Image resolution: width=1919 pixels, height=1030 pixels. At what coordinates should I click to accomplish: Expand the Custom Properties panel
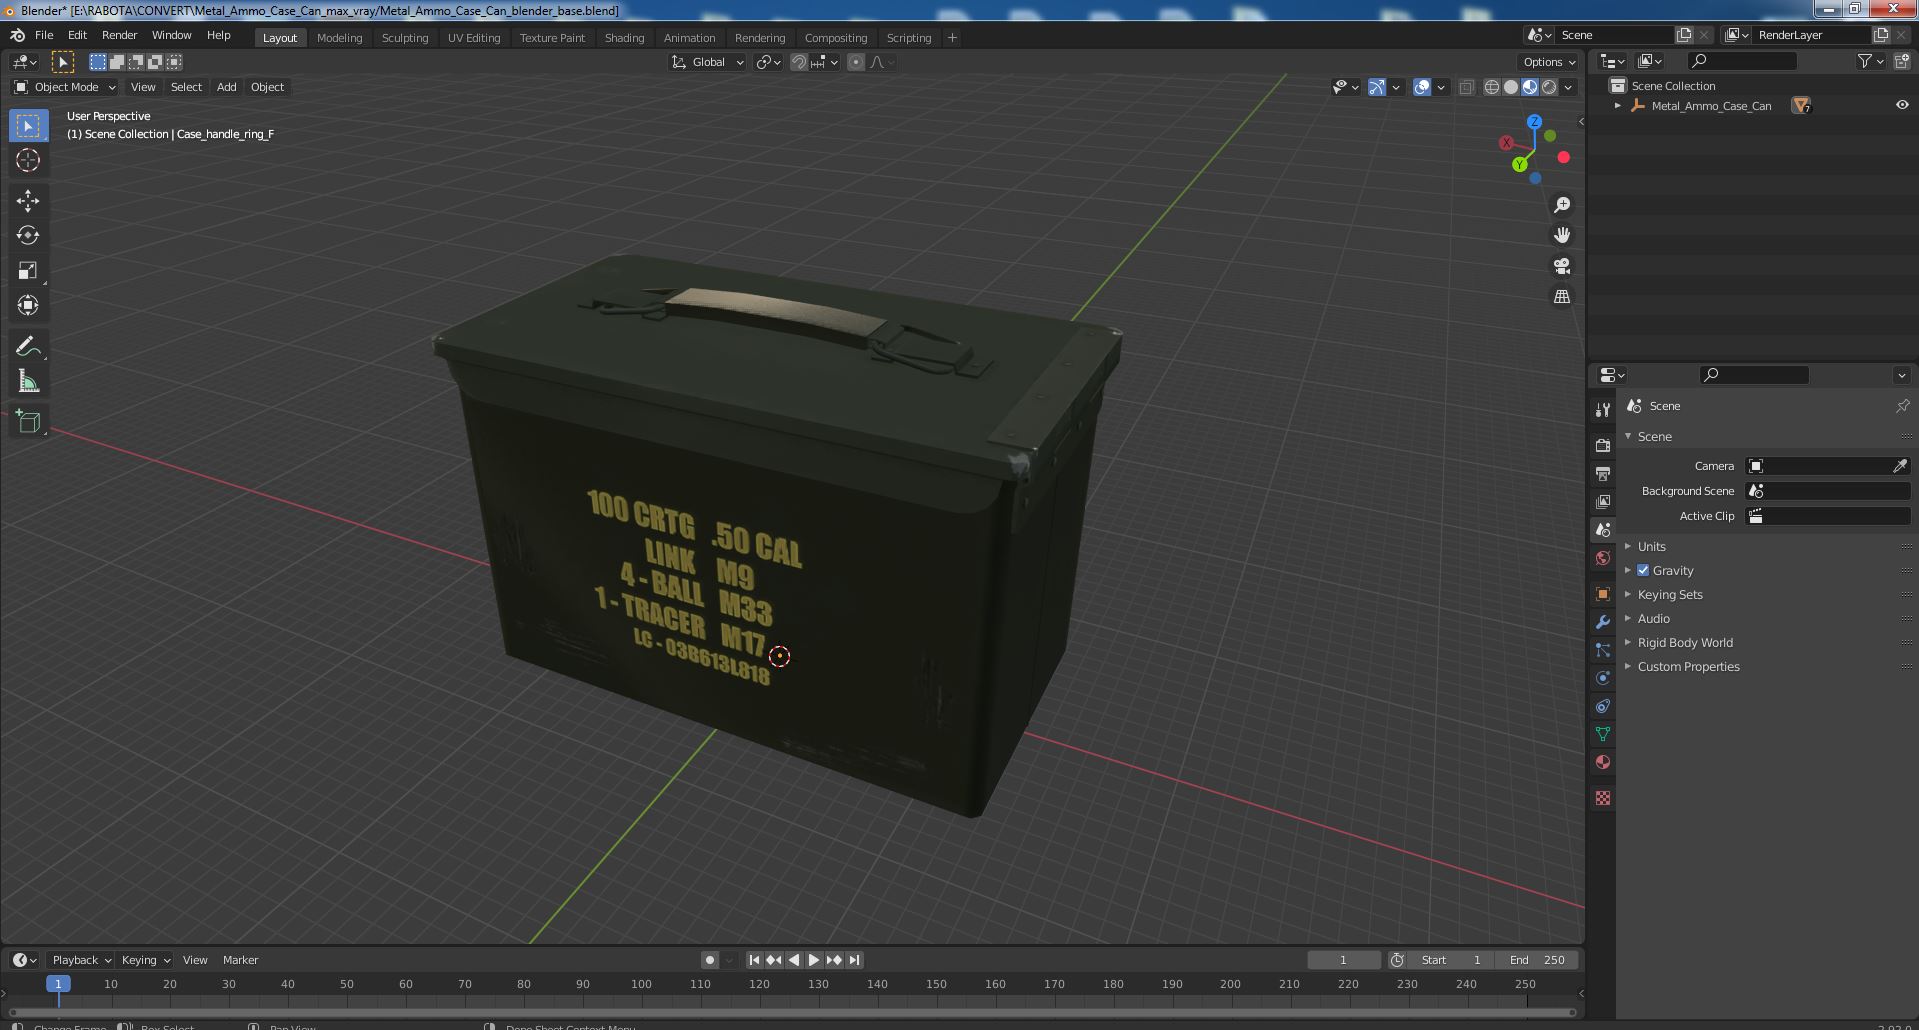[1688, 666]
